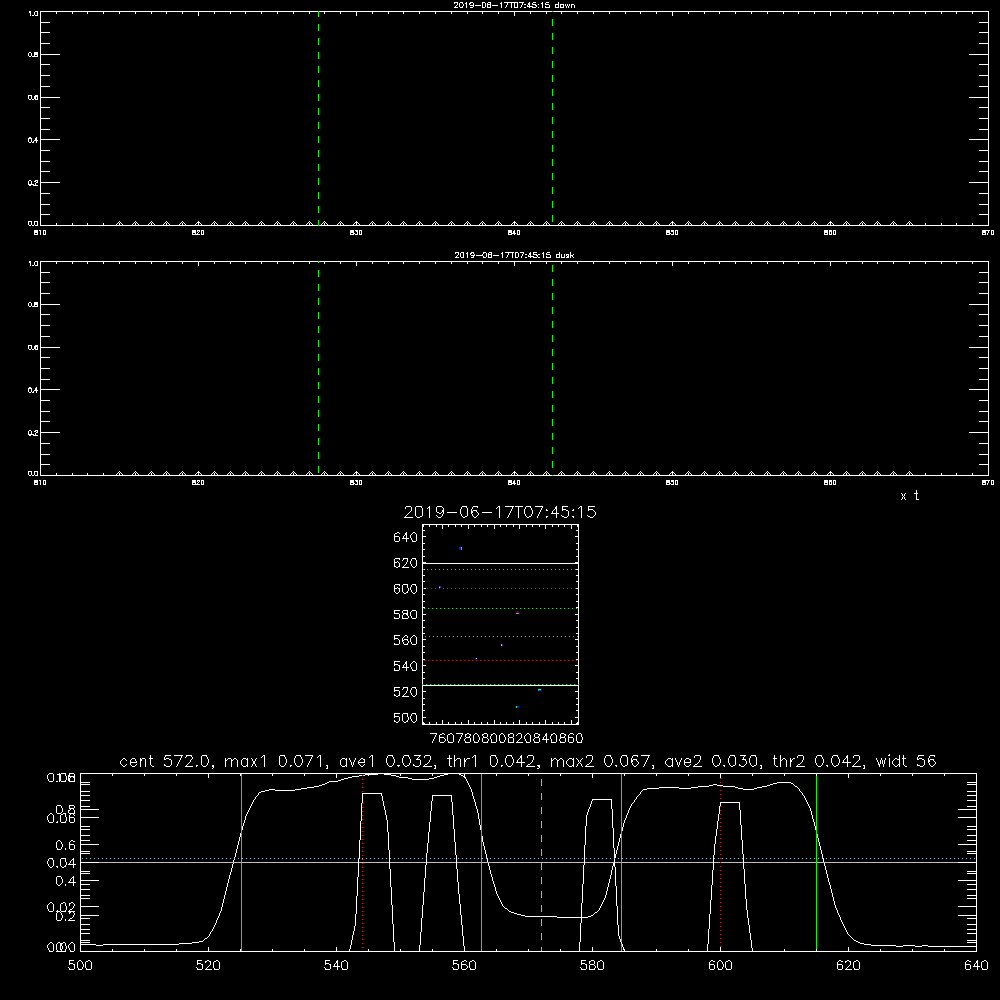Click the red dotted marker near 544

pos(362,863)
